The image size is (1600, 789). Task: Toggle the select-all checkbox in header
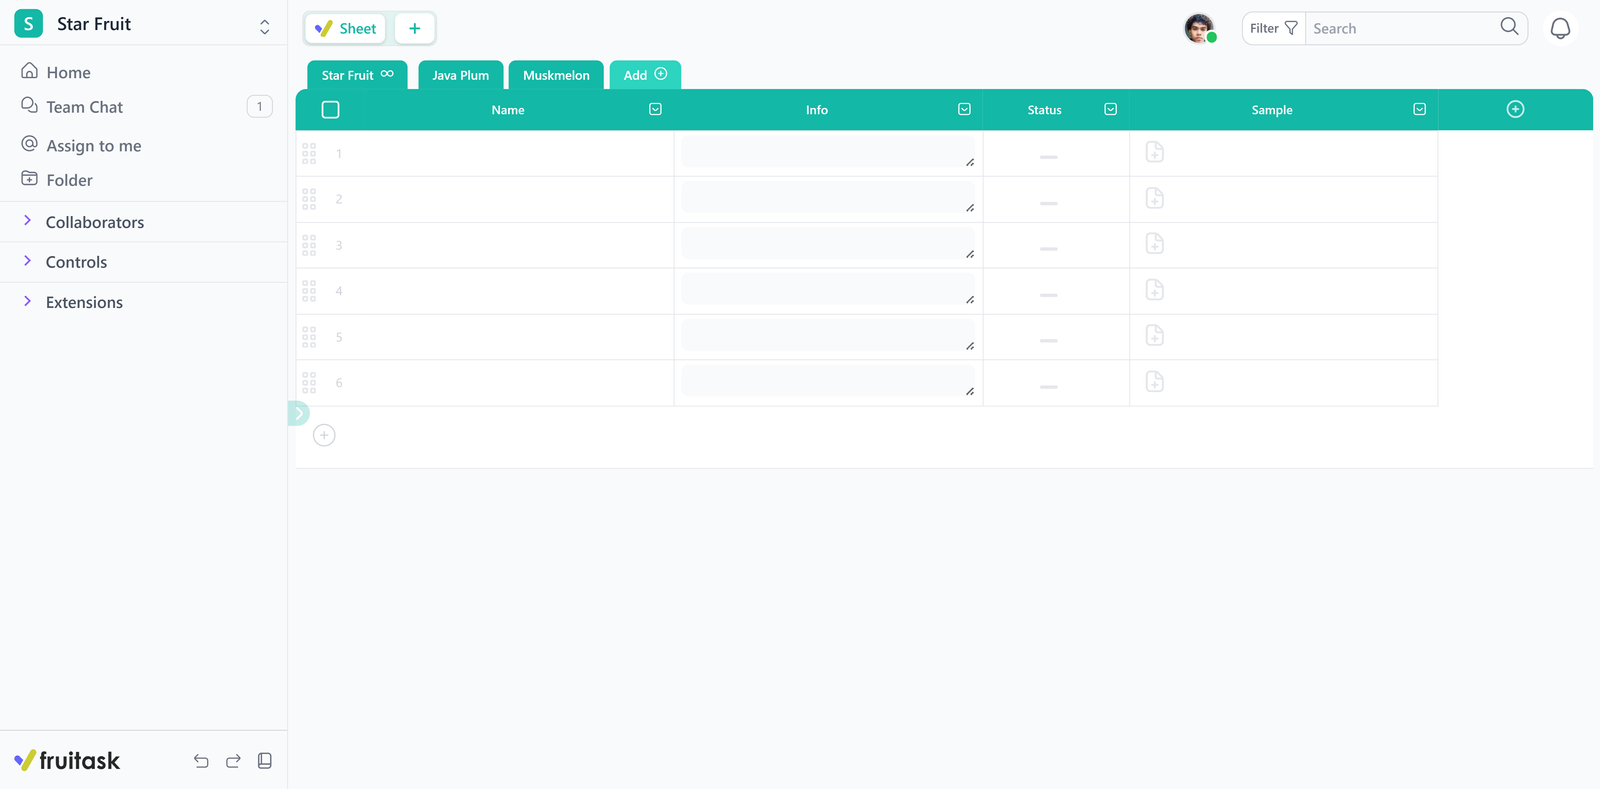(331, 110)
